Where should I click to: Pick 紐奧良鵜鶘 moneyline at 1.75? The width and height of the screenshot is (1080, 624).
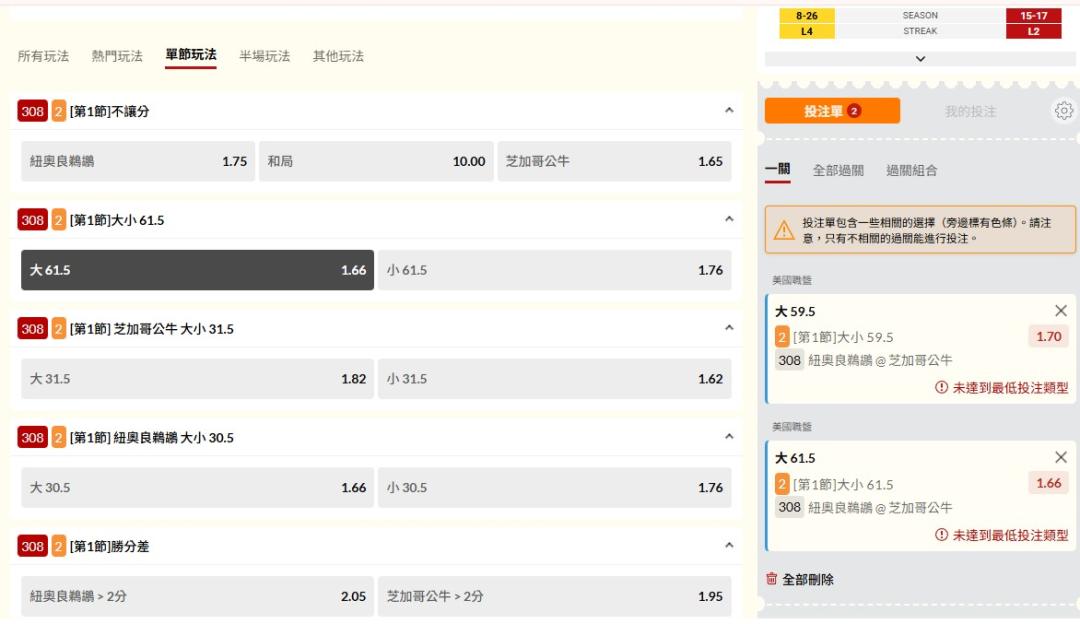(x=138, y=161)
